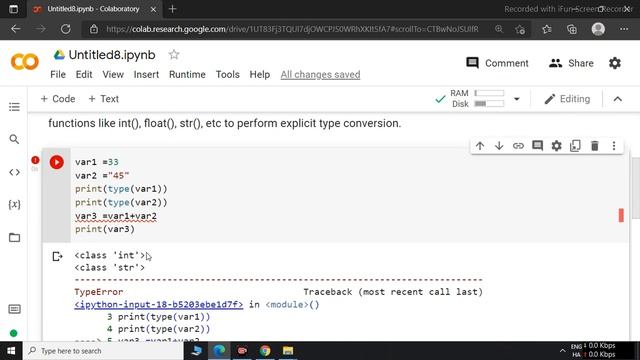The width and height of the screenshot is (640, 360).
Task: Open a new browser tab
Action: tap(172, 9)
